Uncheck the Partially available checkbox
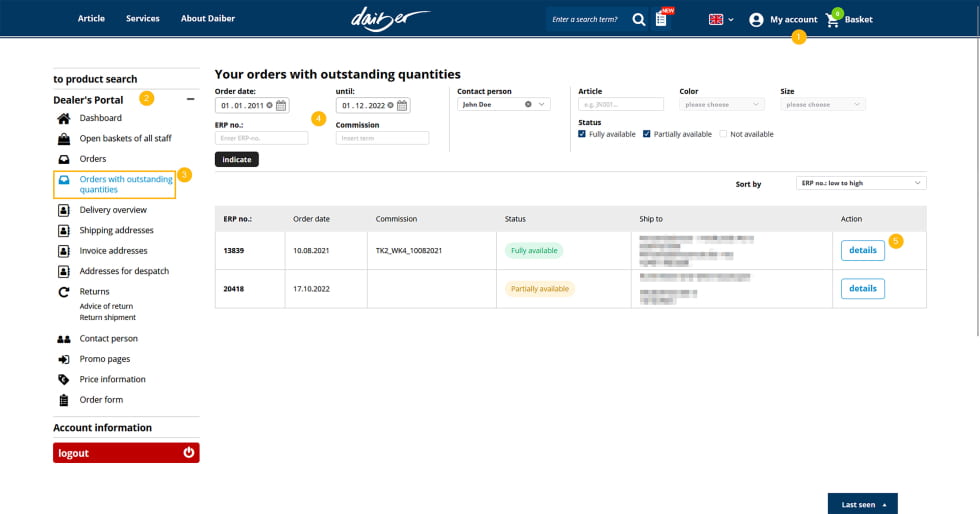Screen dimensions: 980x514 point(647,134)
